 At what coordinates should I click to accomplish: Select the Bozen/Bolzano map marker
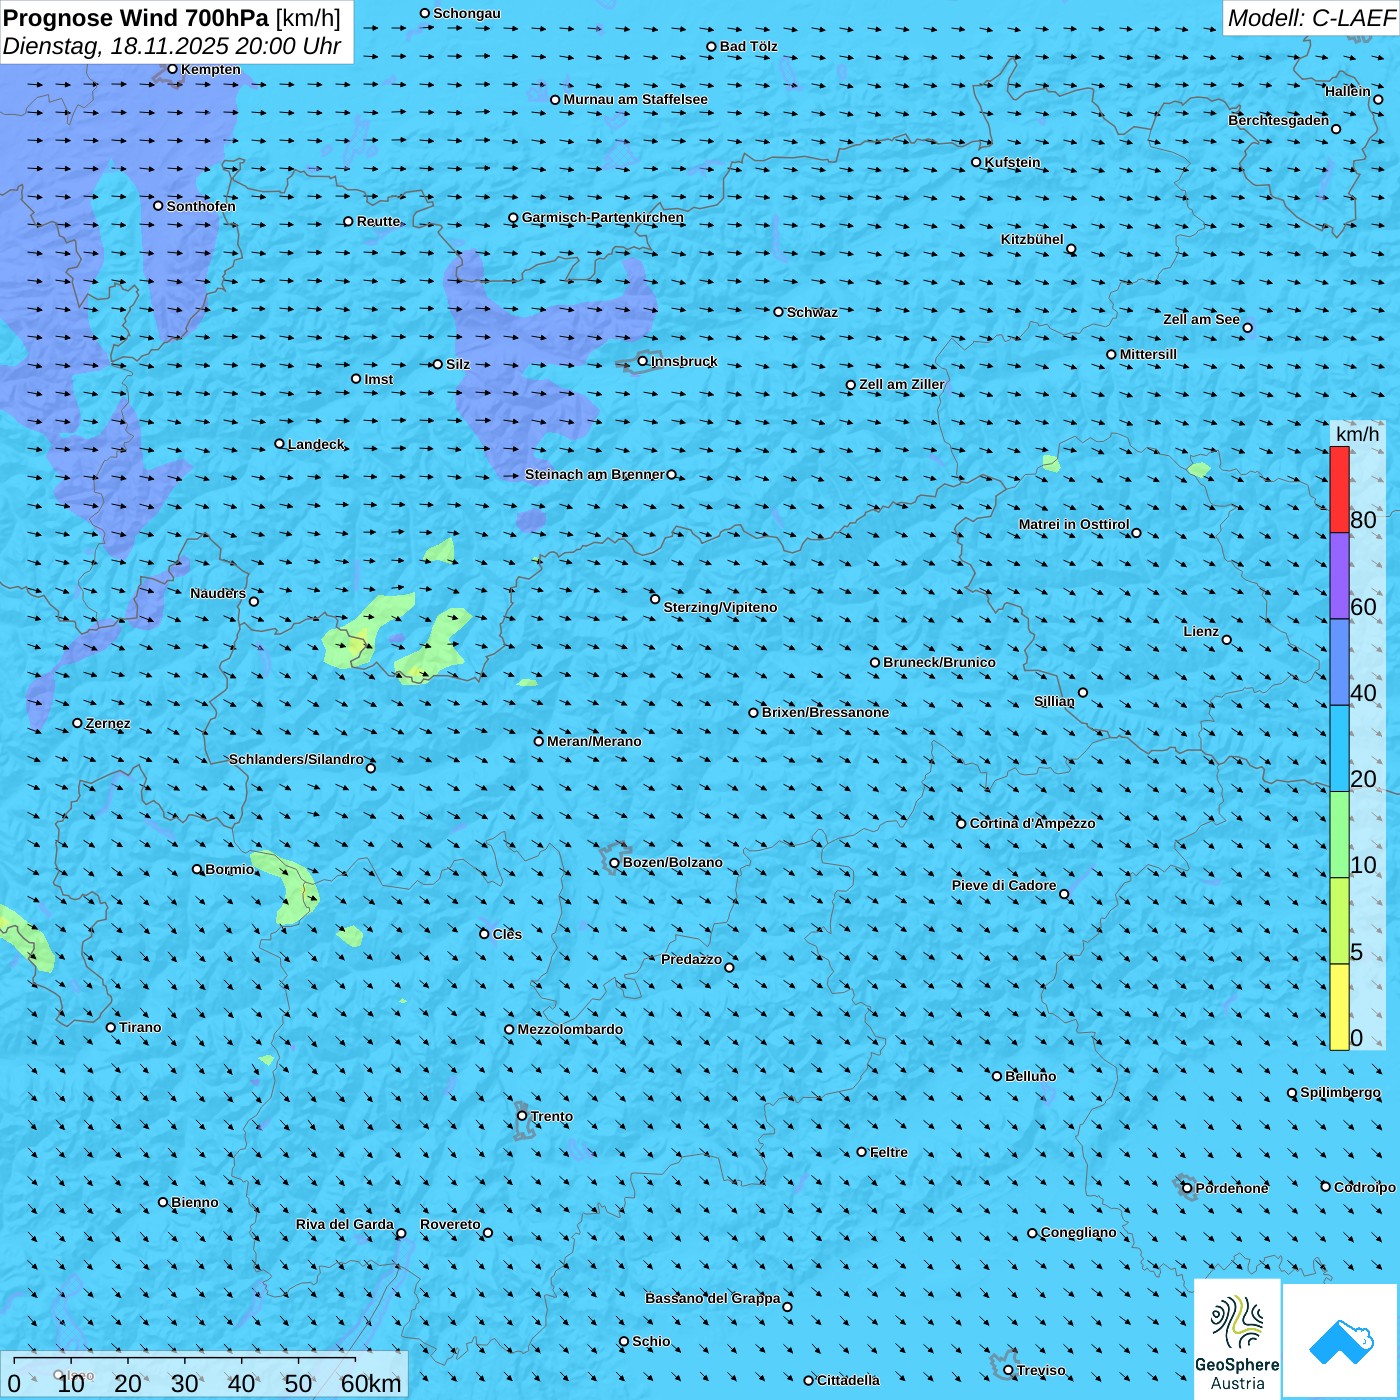point(614,863)
